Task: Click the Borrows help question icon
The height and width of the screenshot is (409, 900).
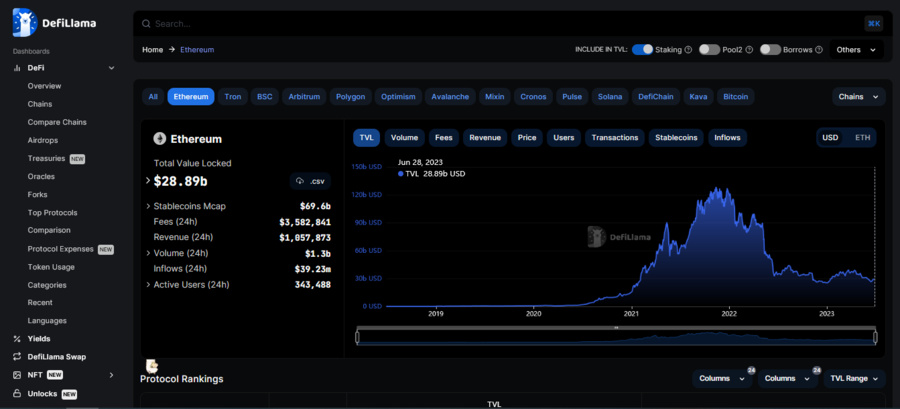Action: [819, 50]
